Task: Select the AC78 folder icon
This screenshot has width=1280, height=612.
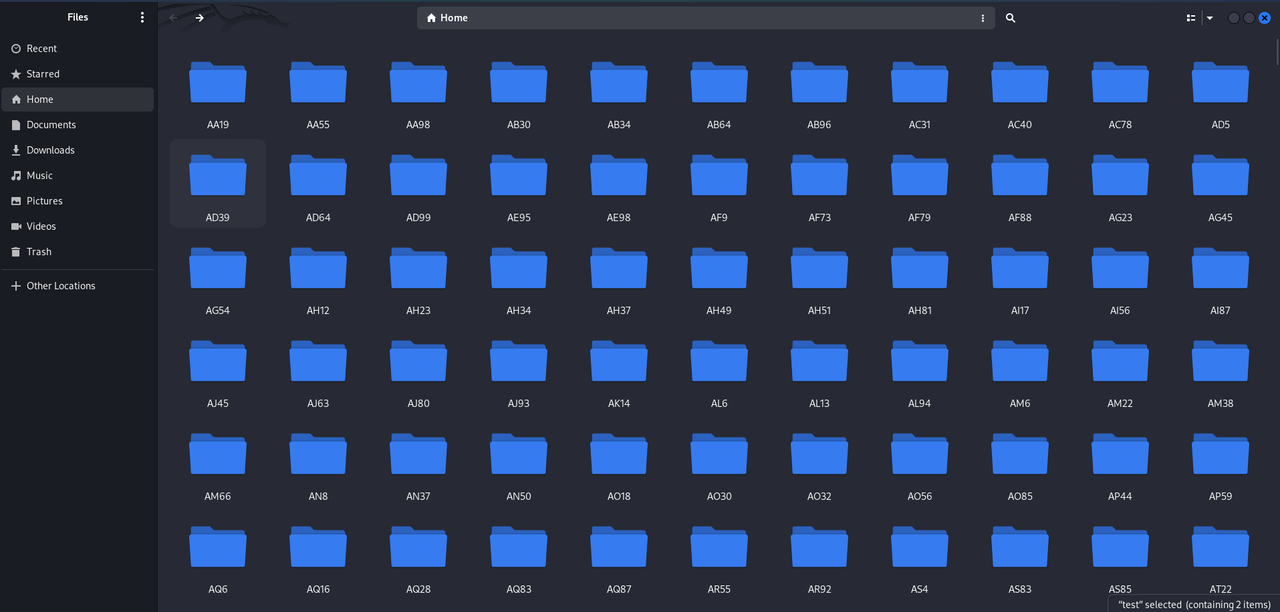Action: click(1120, 82)
